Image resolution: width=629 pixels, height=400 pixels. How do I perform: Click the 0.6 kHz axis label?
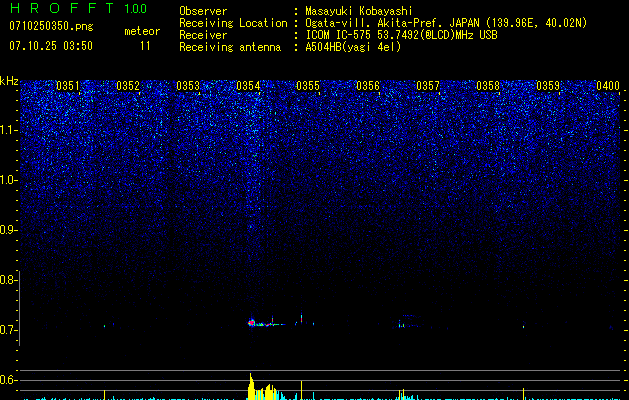tap(7, 380)
